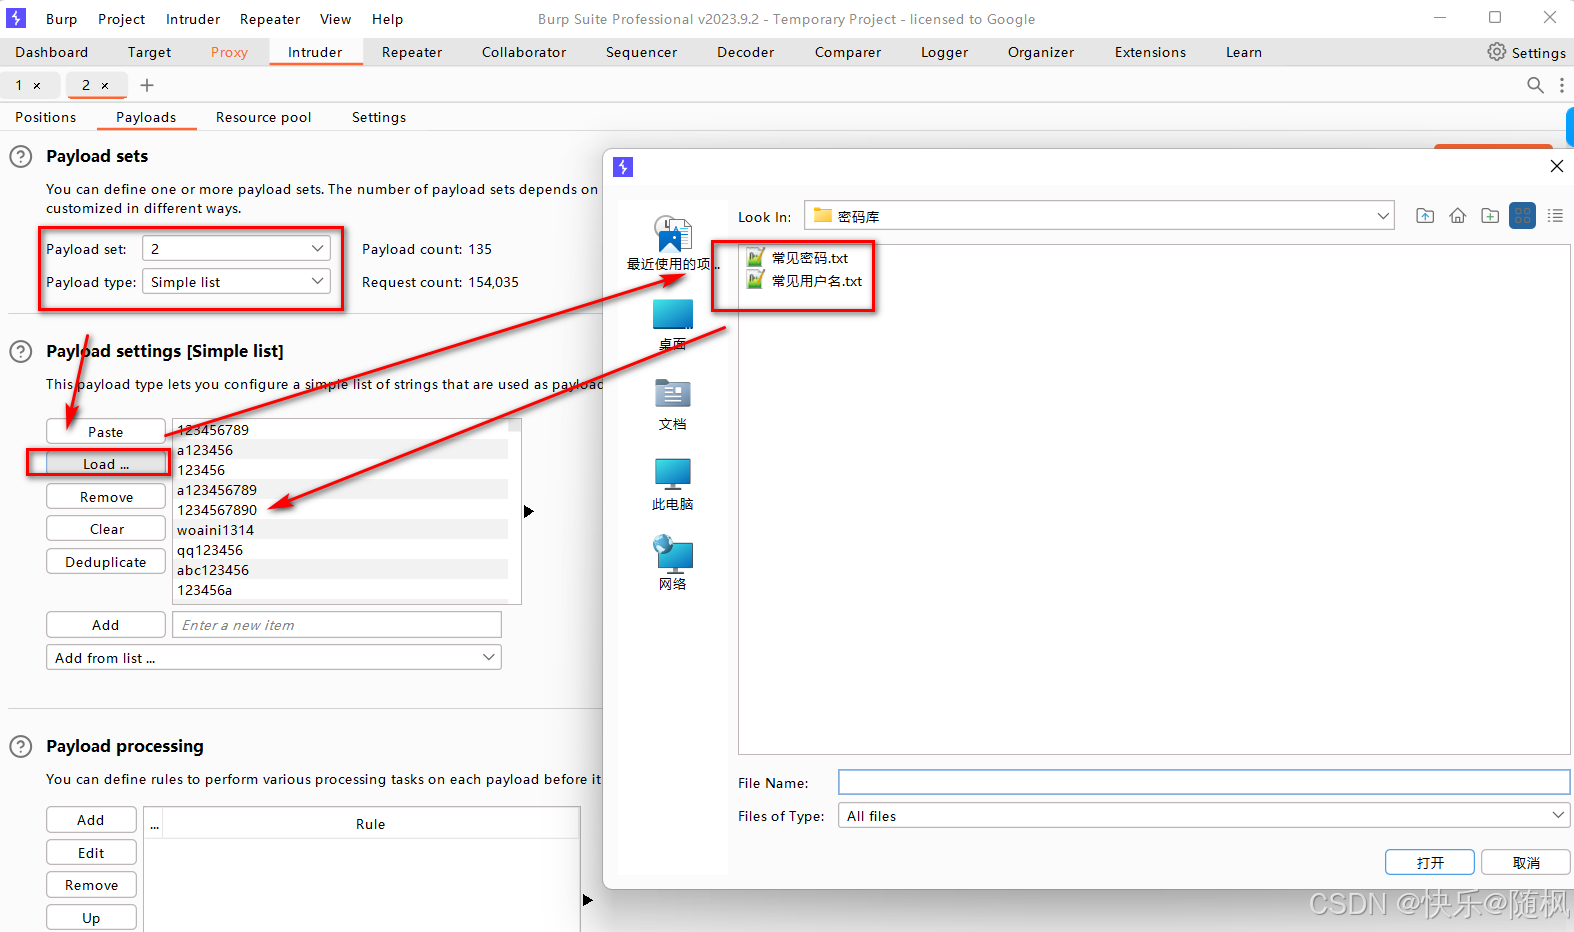Open help for Payload processing
The height and width of the screenshot is (932, 1574).
pyautogui.click(x=20, y=746)
